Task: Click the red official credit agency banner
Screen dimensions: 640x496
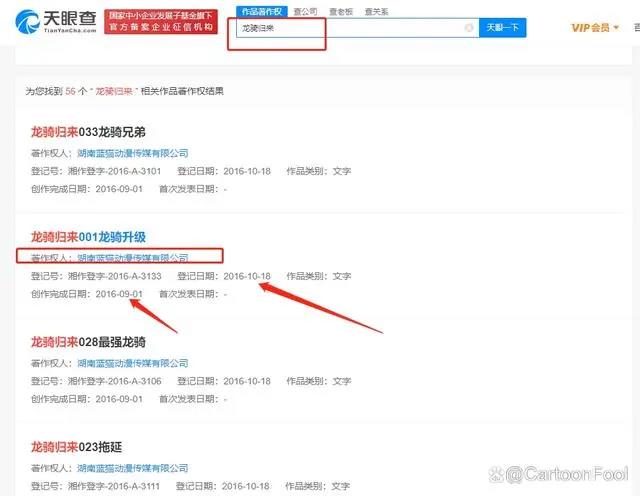Action: pos(161,22)
